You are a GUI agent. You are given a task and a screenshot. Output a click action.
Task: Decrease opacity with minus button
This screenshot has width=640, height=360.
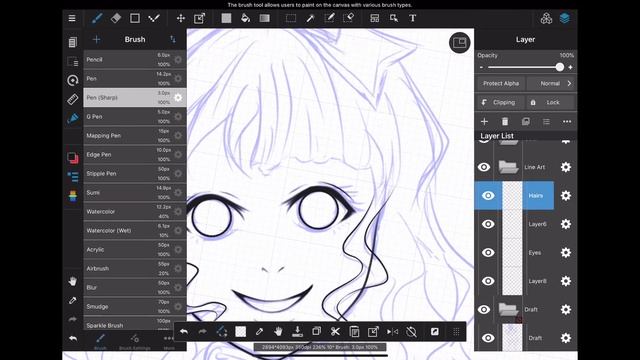click(x=481, y=67)
